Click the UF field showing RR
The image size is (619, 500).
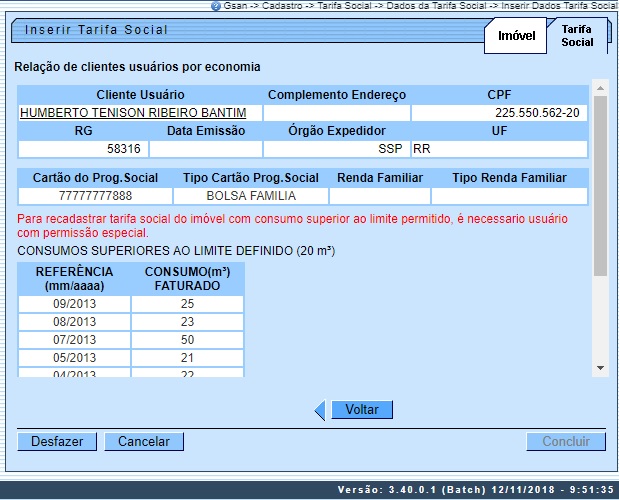click(x=499, y=148)
